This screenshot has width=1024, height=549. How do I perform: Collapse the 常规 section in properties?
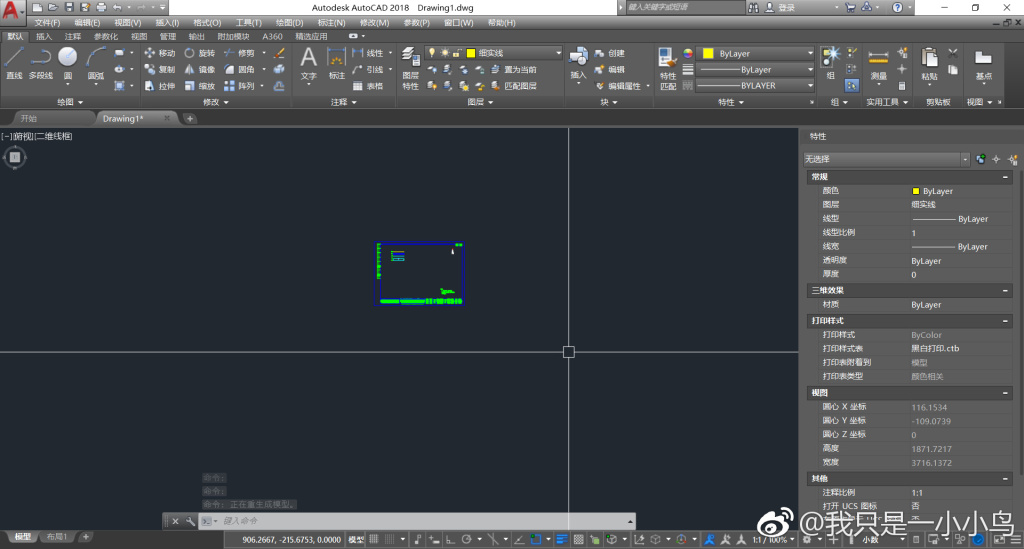pyautogui.click(x=1005, y=177)
